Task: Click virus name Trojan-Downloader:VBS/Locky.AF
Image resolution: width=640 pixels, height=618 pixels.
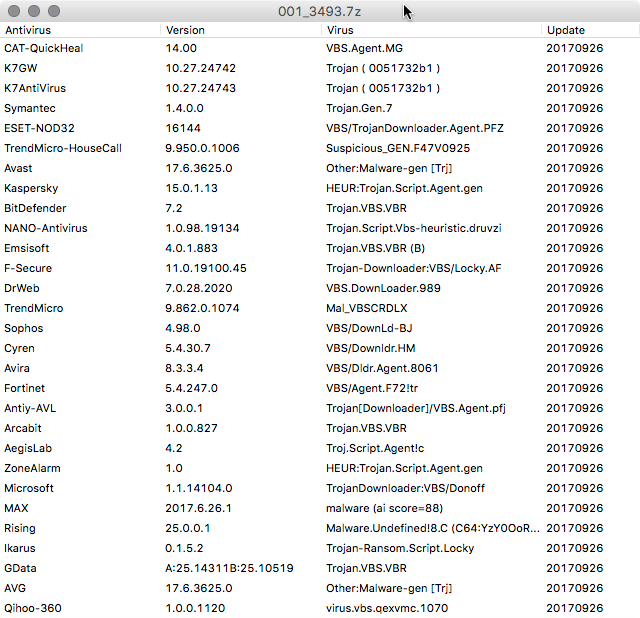Action: [413, 268]
